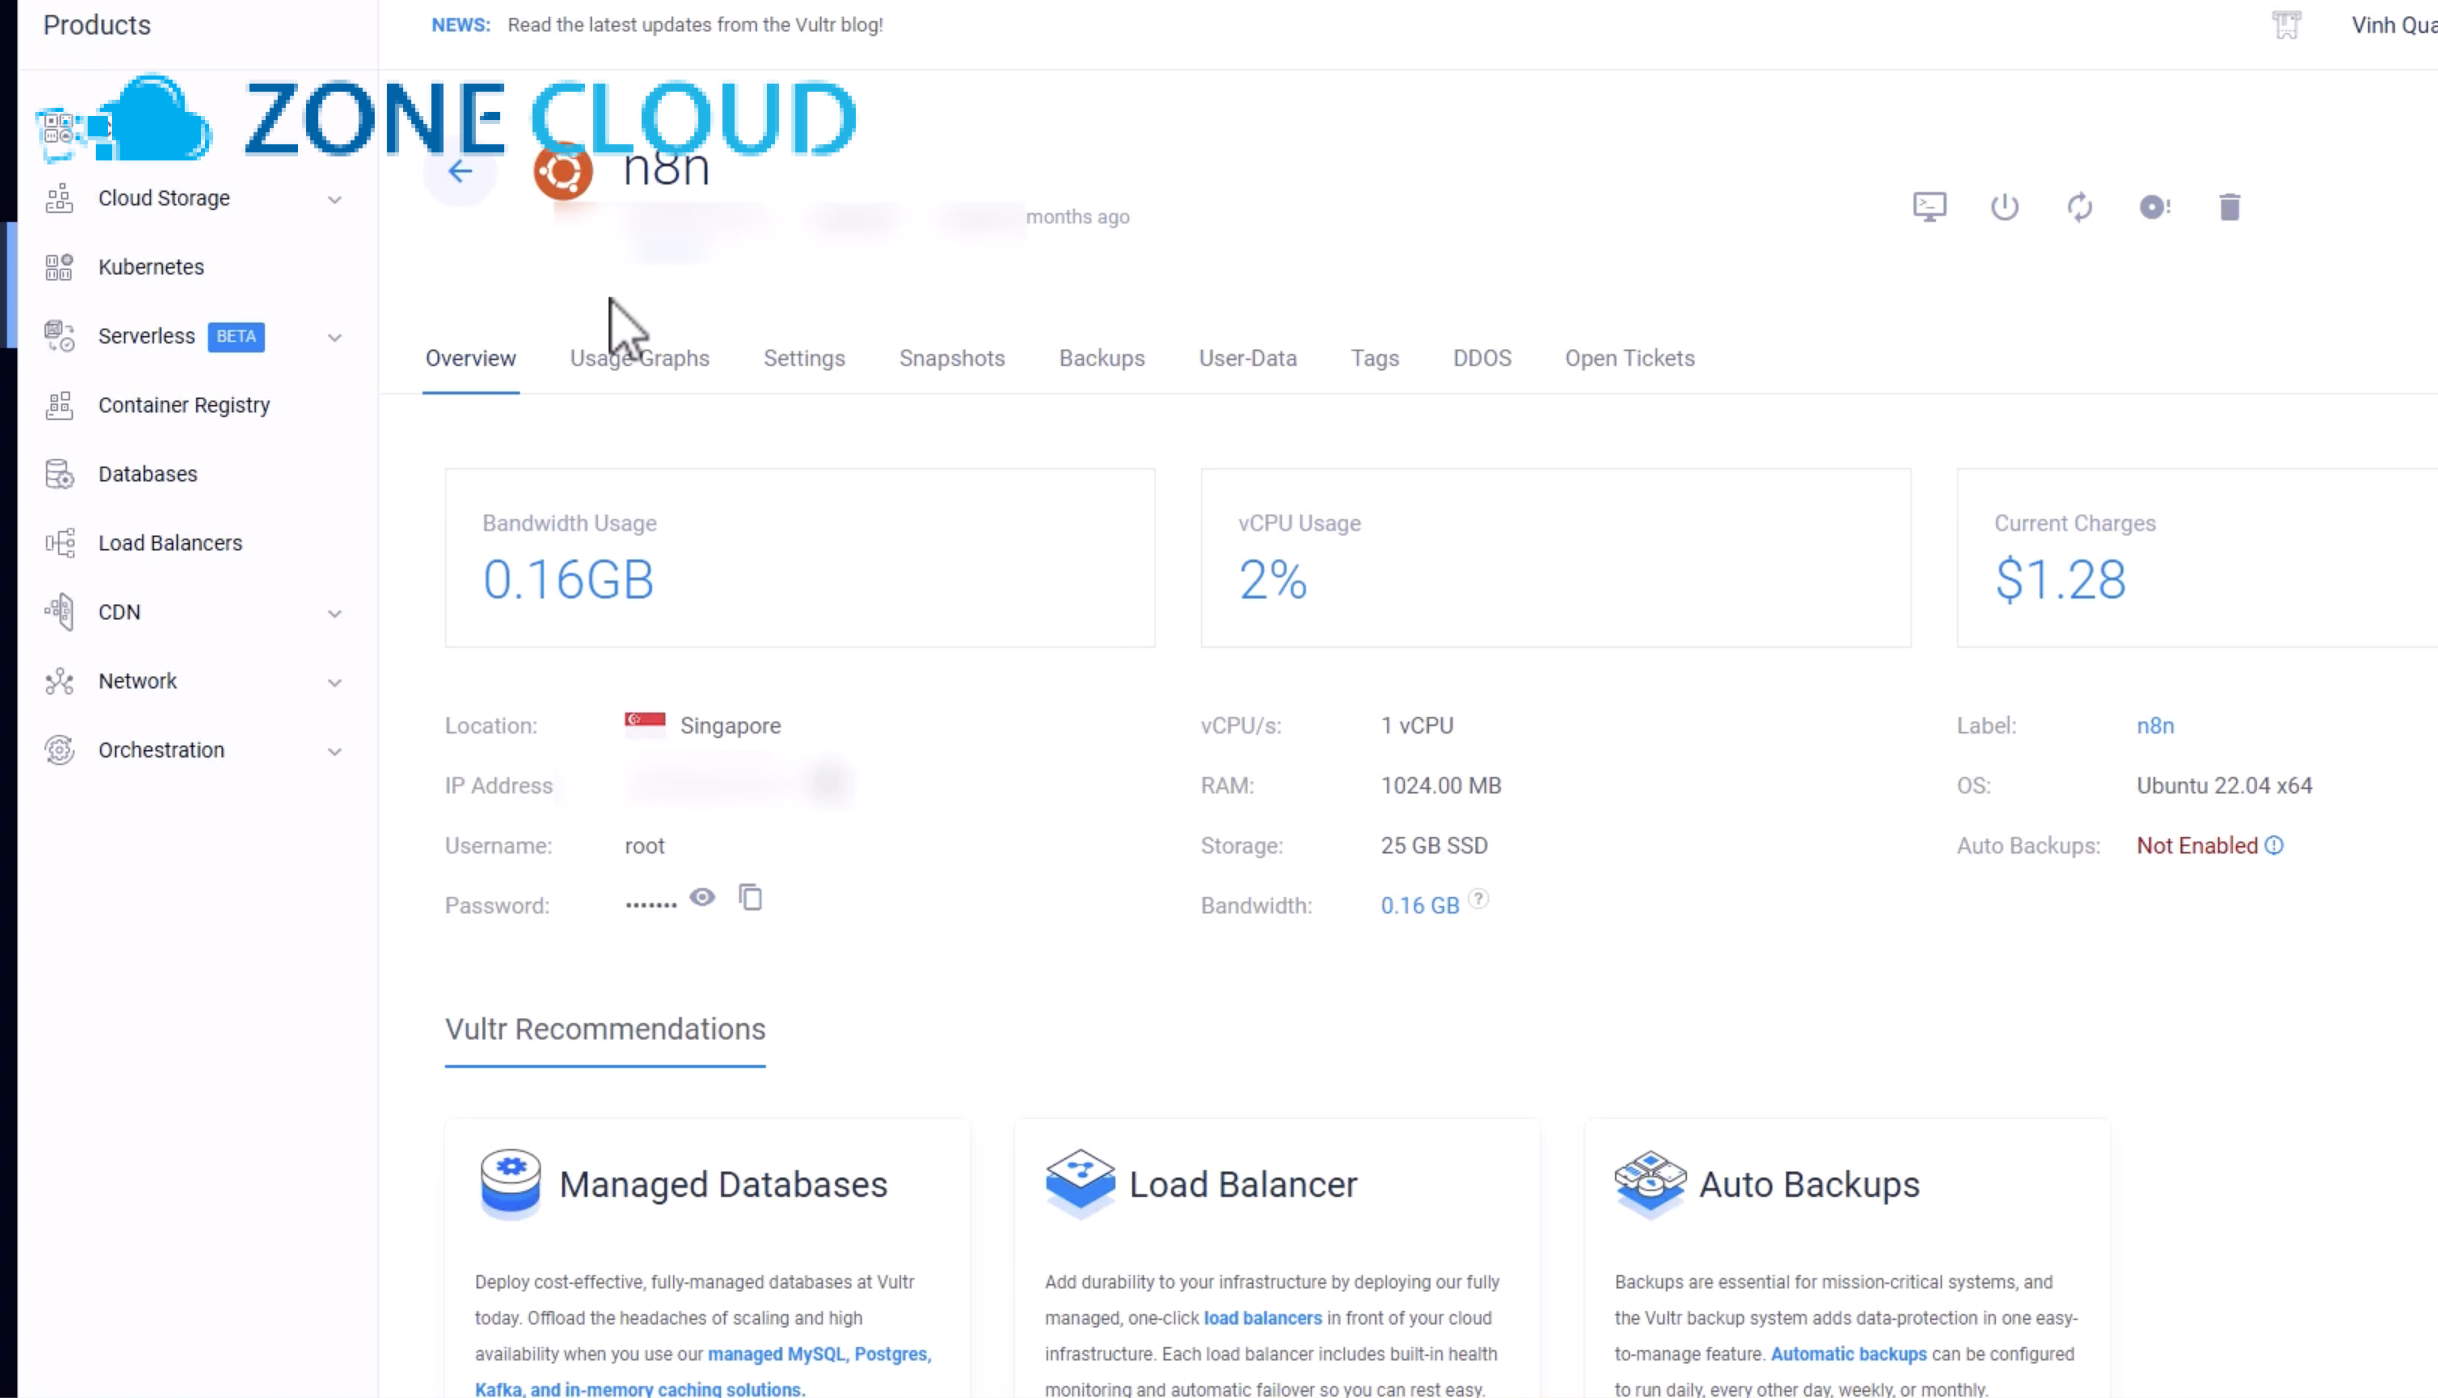Viewport: 2438px width, 1398px height.
Task: Open Databases from the sidebar
Action: click(x=148, y=474)
